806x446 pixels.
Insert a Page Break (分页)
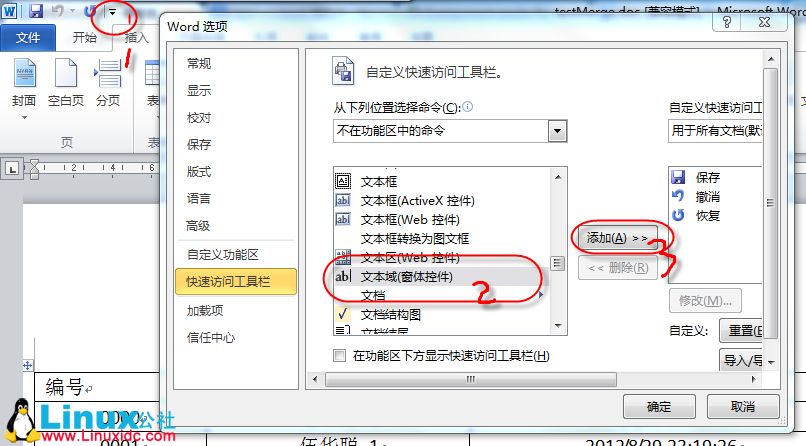coord(108,82)
